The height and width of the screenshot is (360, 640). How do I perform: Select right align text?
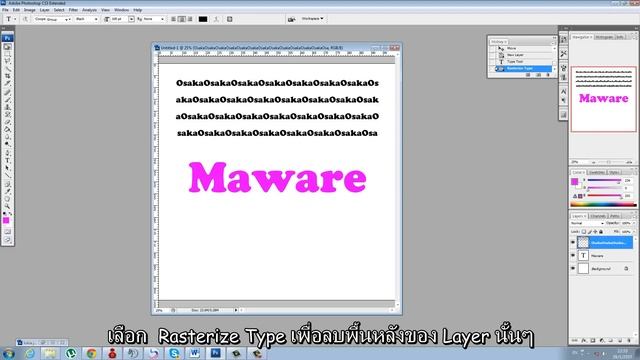[x=190, y=19]
